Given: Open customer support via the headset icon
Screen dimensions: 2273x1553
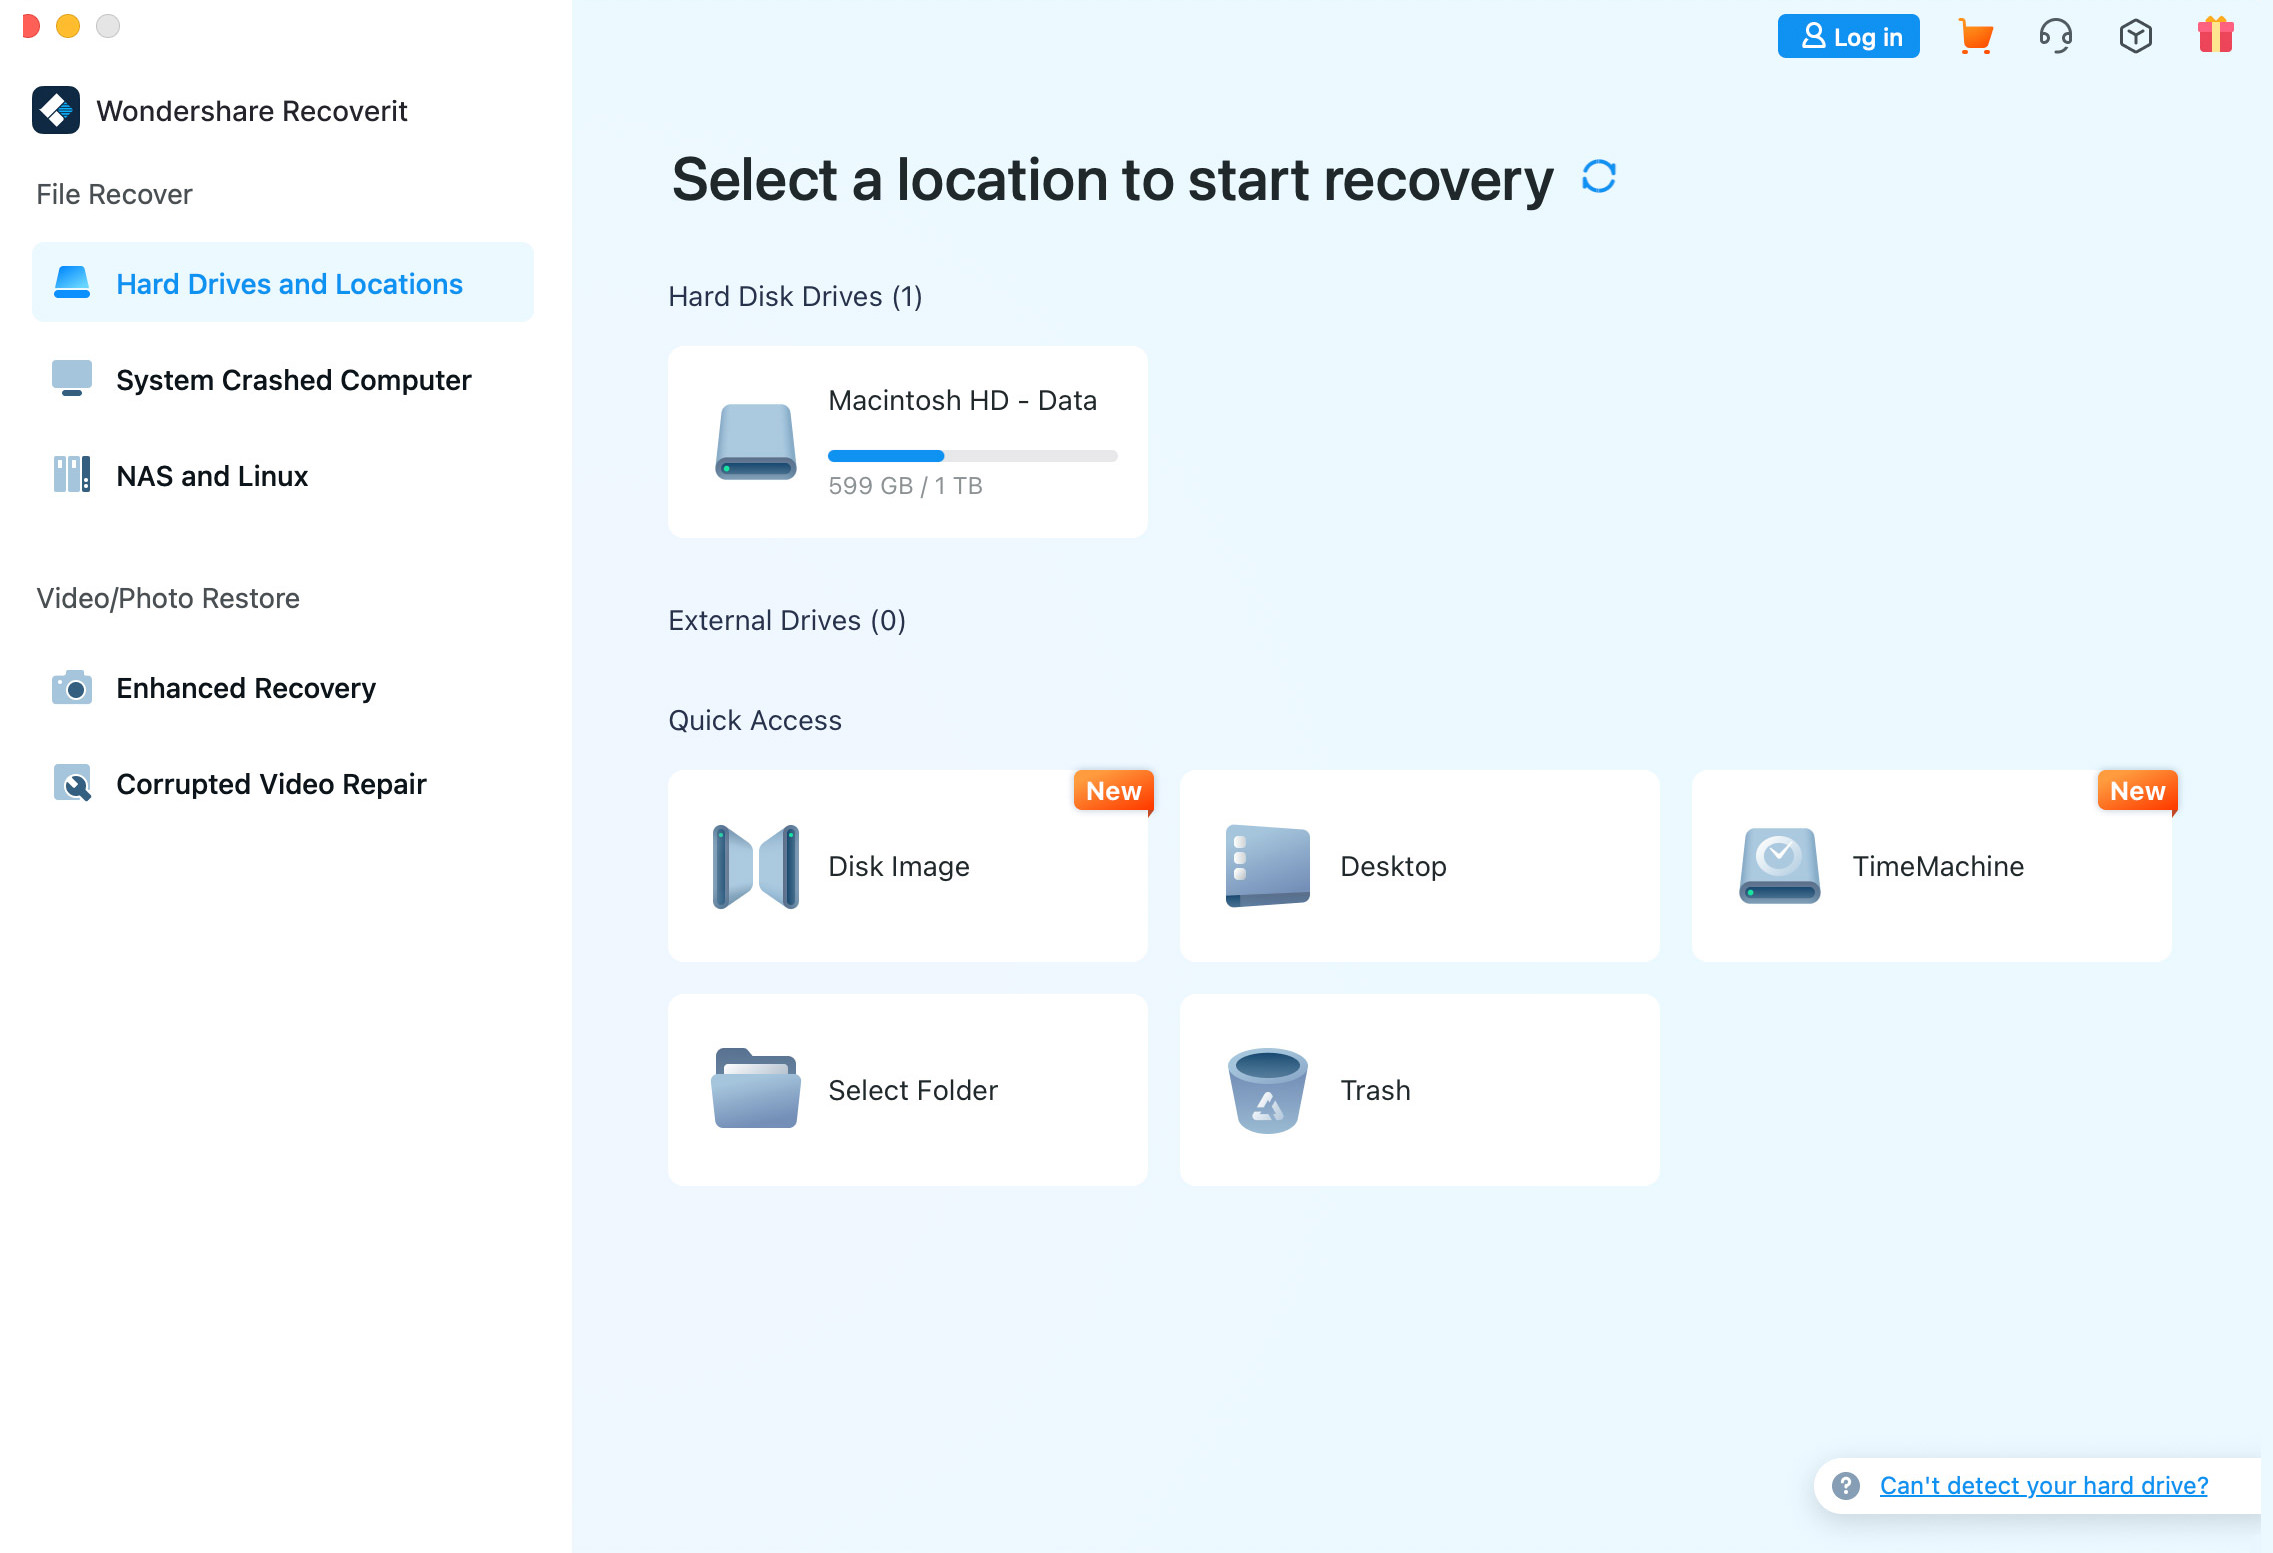Looking at the screenshot, I should [2055, 36].
